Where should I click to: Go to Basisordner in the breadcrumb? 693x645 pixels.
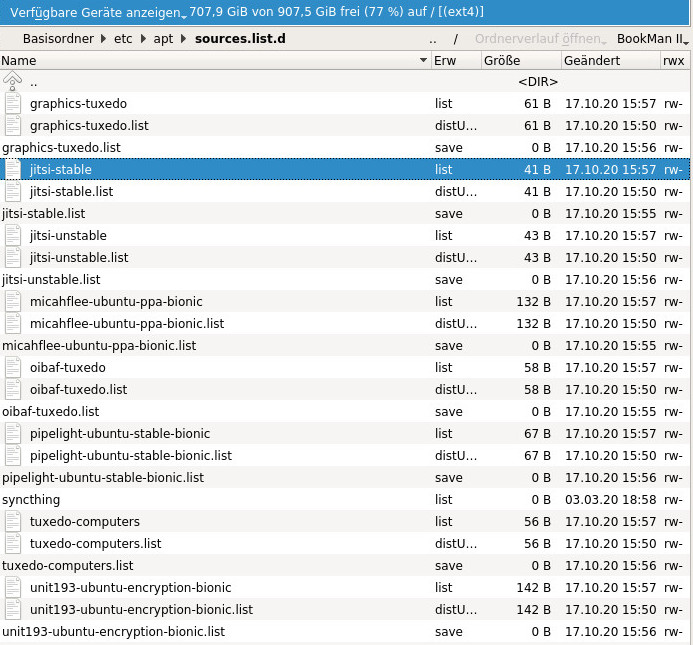tap(58, 39)
